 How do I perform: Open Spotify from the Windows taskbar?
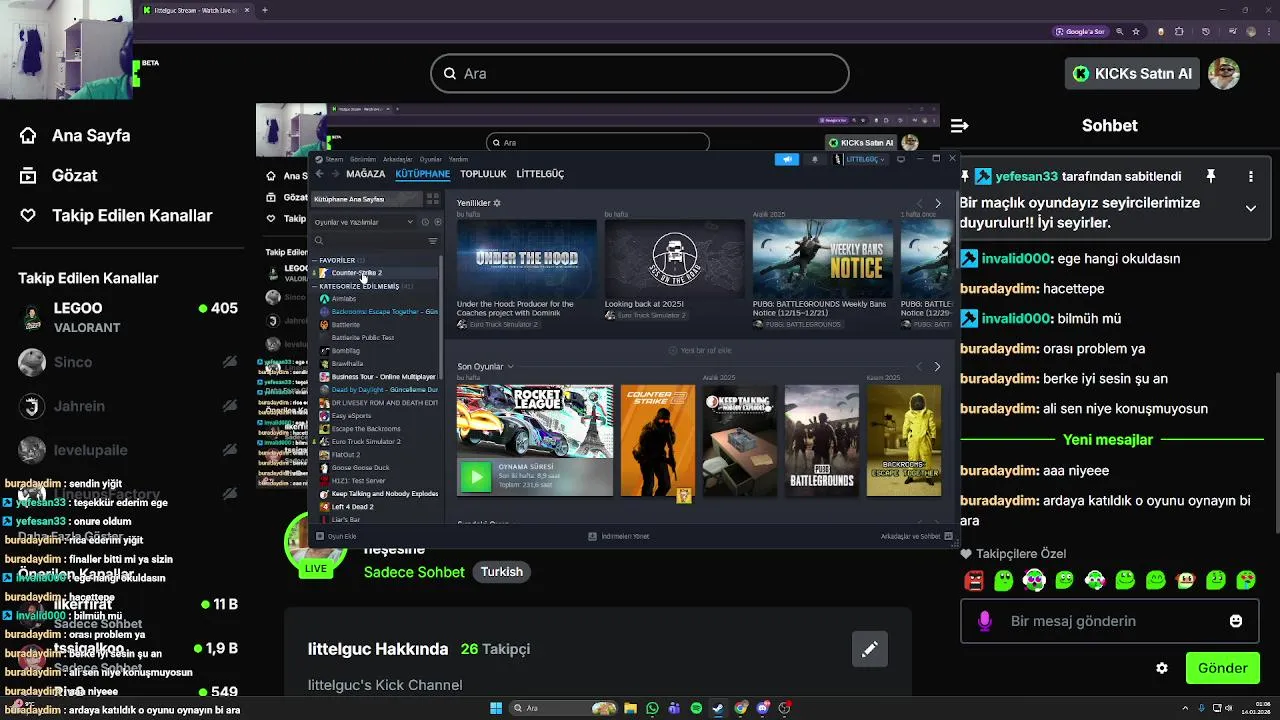696,708
